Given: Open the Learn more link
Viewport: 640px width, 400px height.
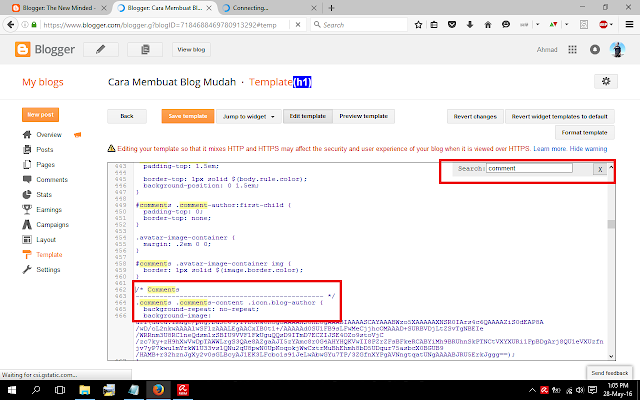Looking at the screenshot, I should coord(550,149).
